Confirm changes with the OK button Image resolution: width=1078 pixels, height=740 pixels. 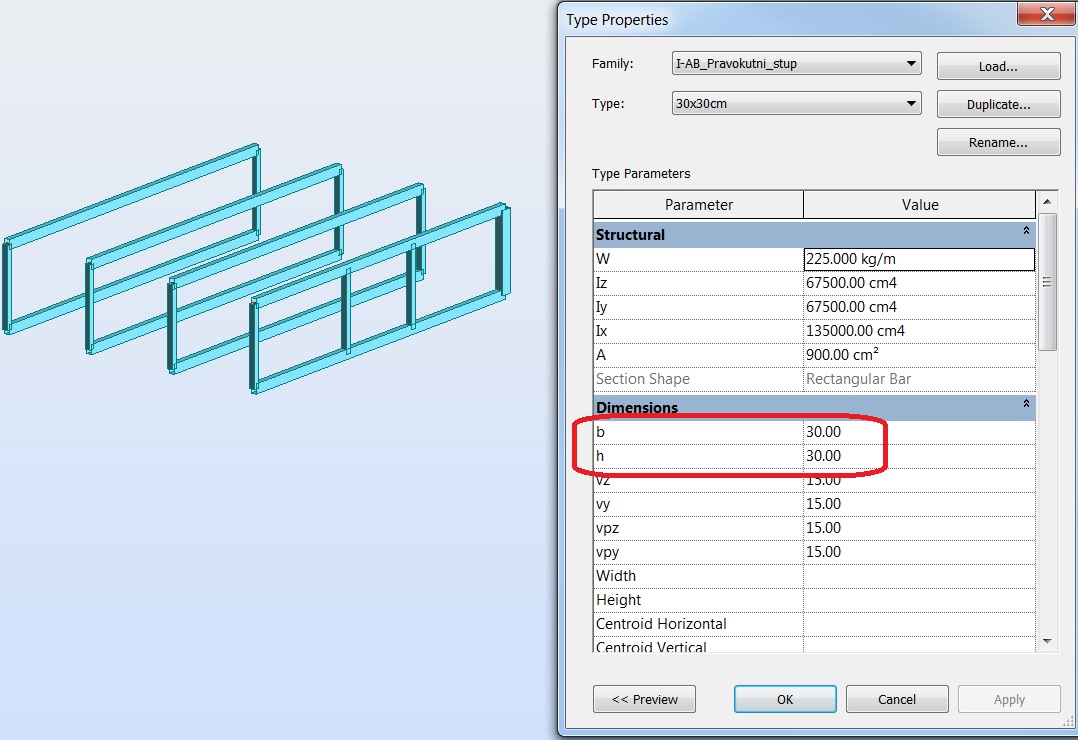784,698
